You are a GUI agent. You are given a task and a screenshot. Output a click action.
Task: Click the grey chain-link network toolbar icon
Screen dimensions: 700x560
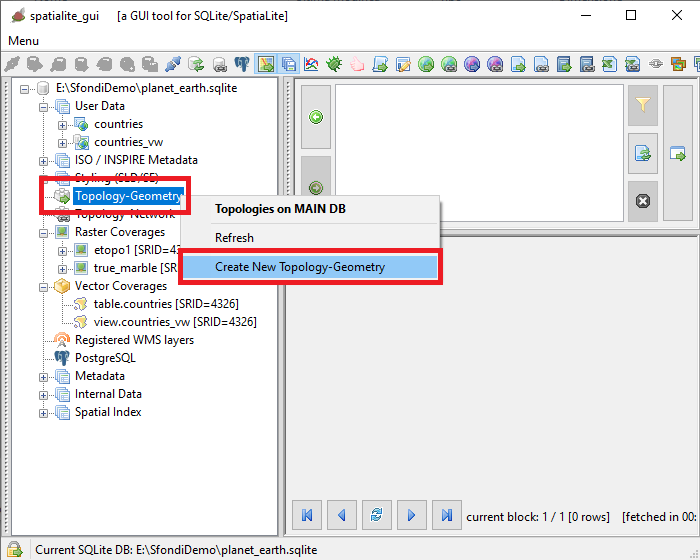tap(656, 64)
